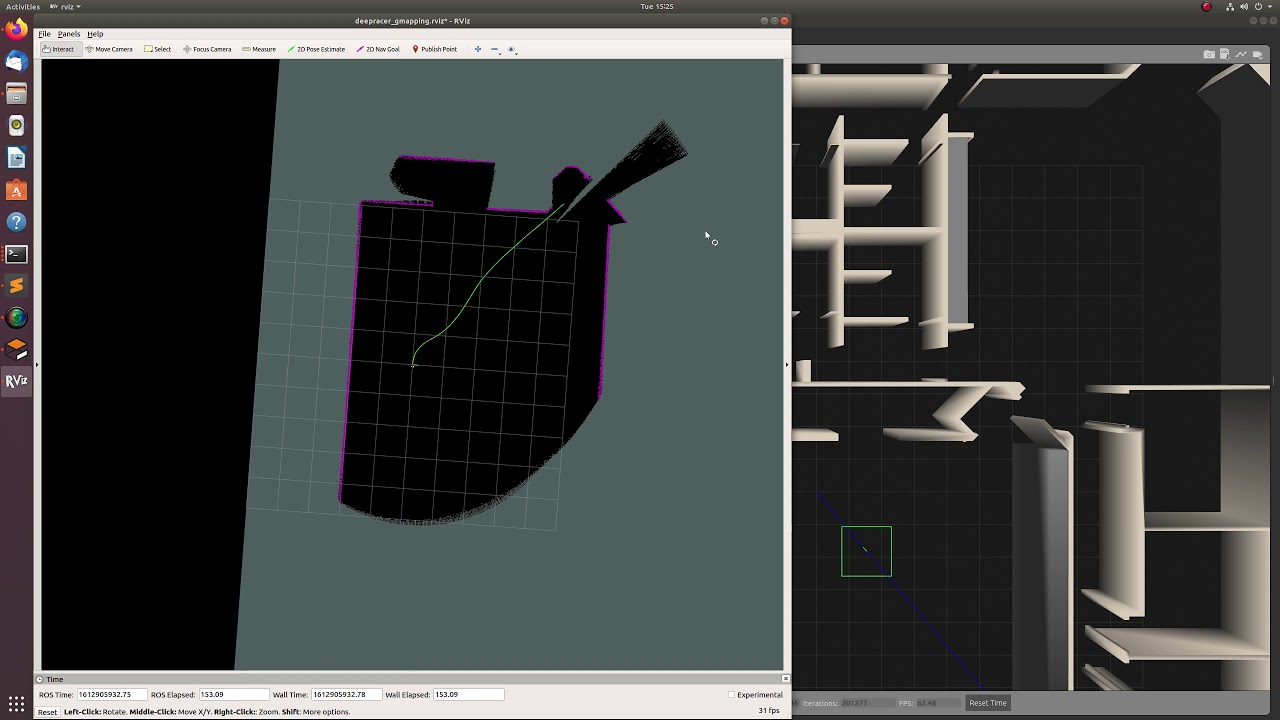
Task: Click the clock showing Tue 15:25
Action: pos(657,6)
